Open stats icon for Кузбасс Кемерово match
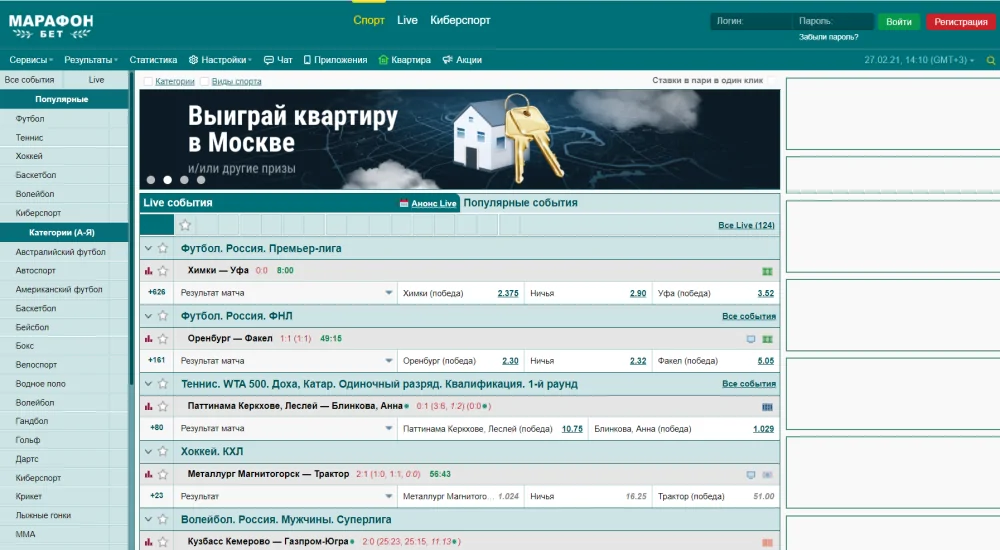The width and height of the screenshot is (1000, 550). coord(149,542)
